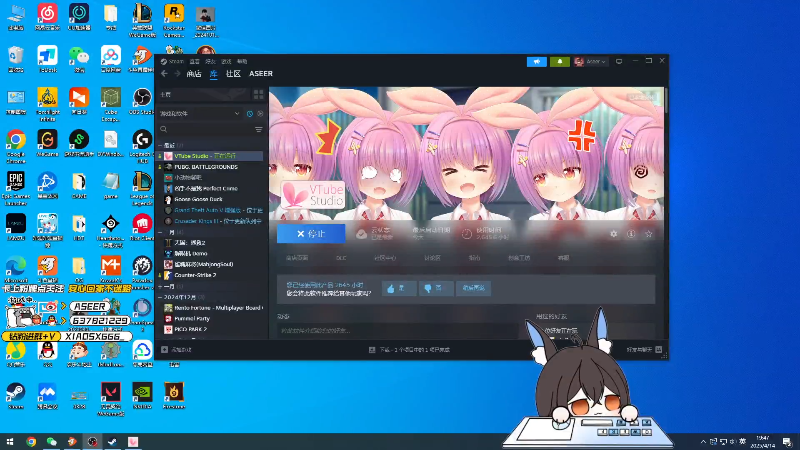Viewport: 800px width, 450px height.
Task: Expand the Games and Software filter dropdown
Action: click(199, 114)
